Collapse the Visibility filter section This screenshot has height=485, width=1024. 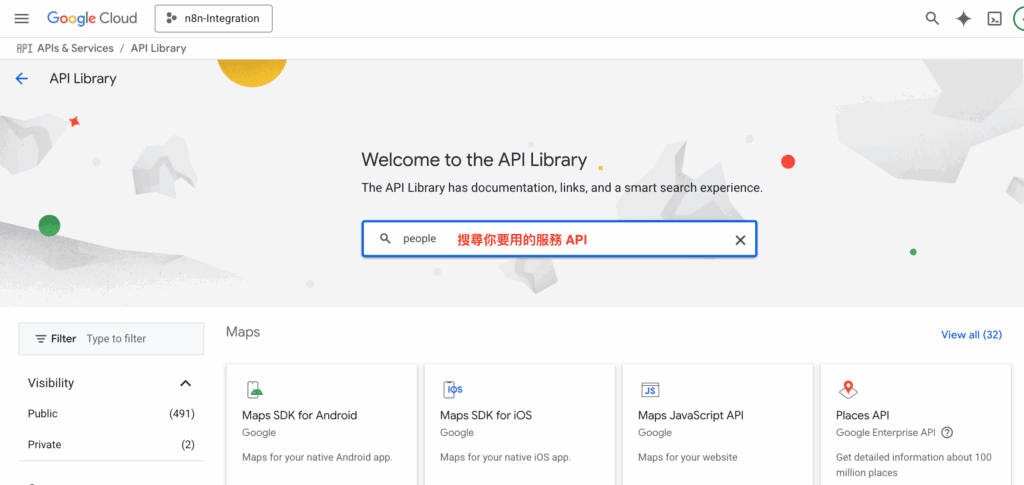[185, 383]
